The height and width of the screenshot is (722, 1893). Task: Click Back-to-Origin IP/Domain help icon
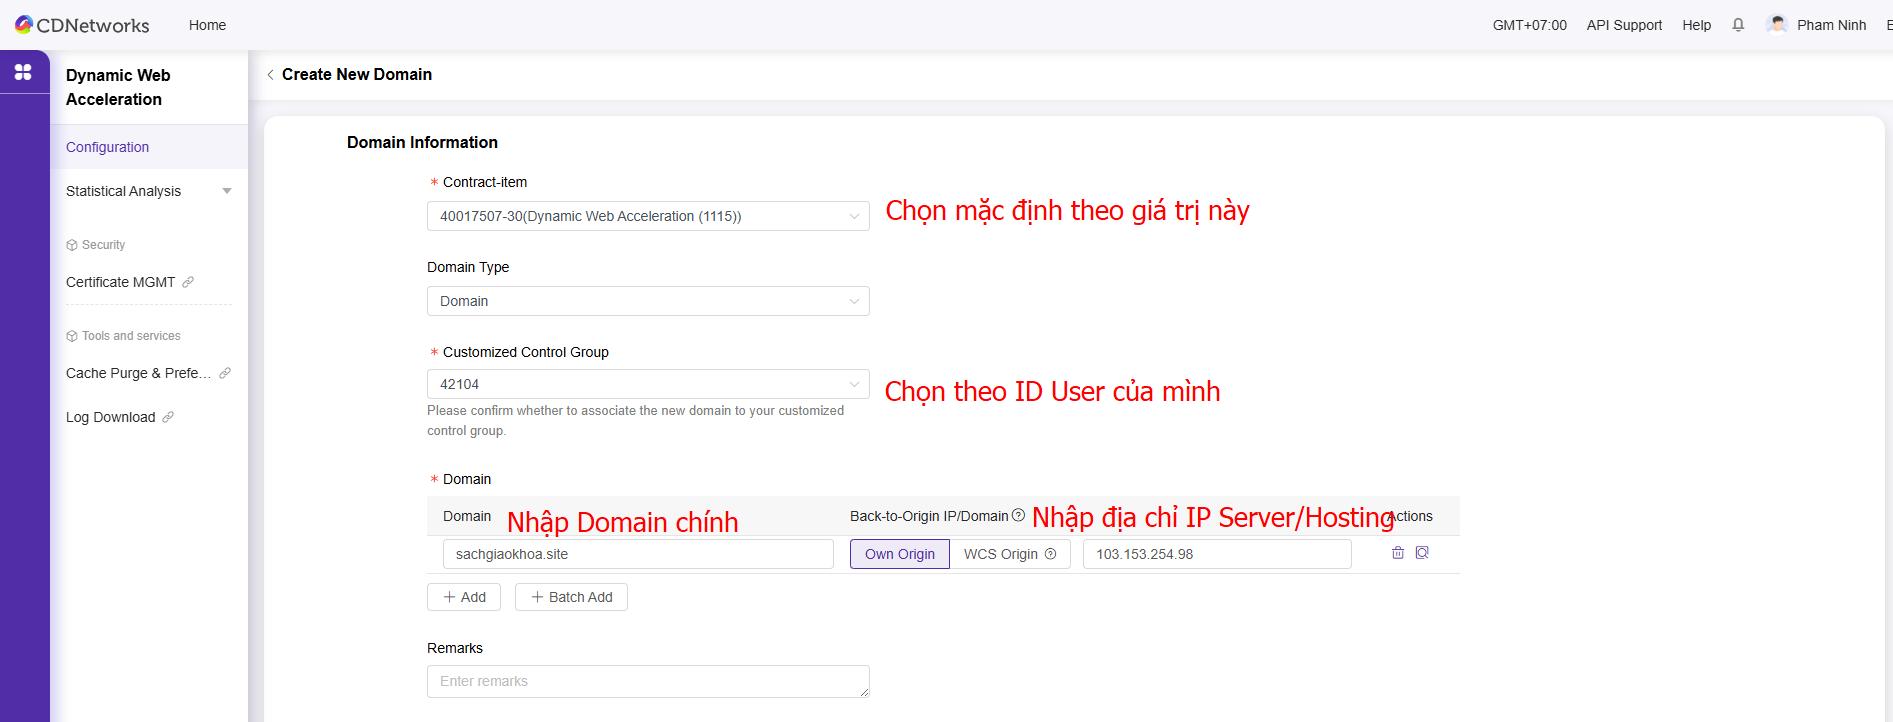tap(1018, 516)
